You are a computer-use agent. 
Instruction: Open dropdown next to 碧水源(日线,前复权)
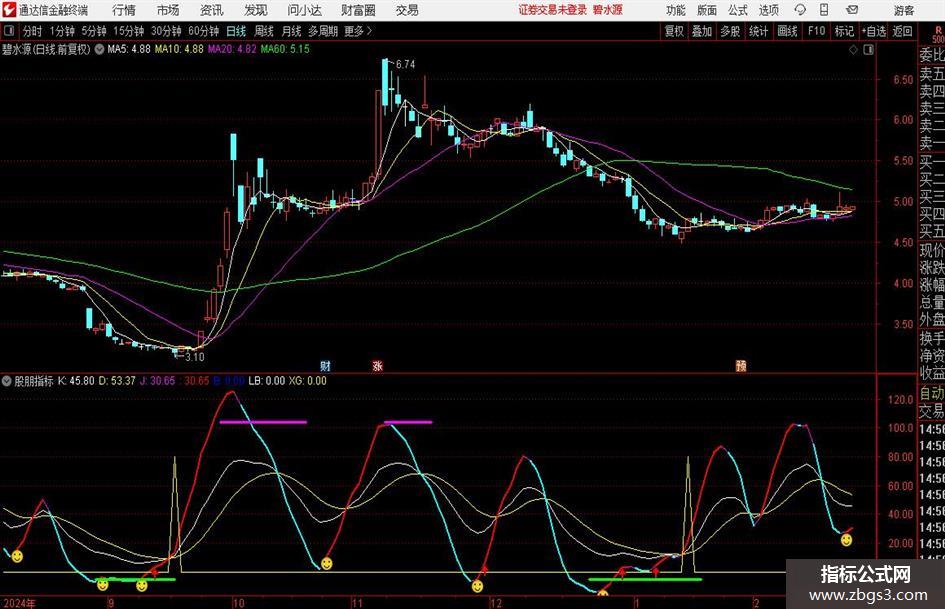98,49
